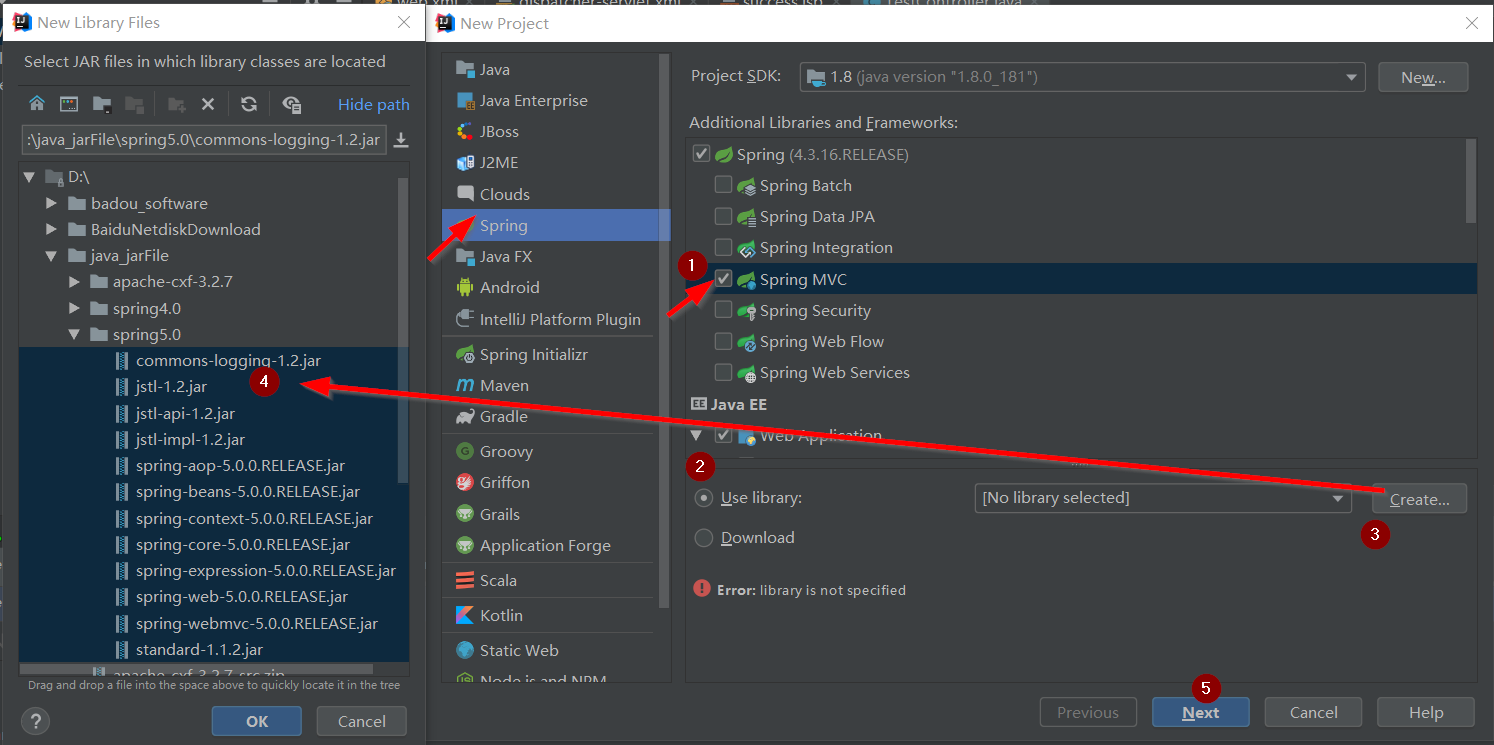Cancel the New Library Files dialog
This screenshot has height=745, width=1494.
tap(362, 721)
